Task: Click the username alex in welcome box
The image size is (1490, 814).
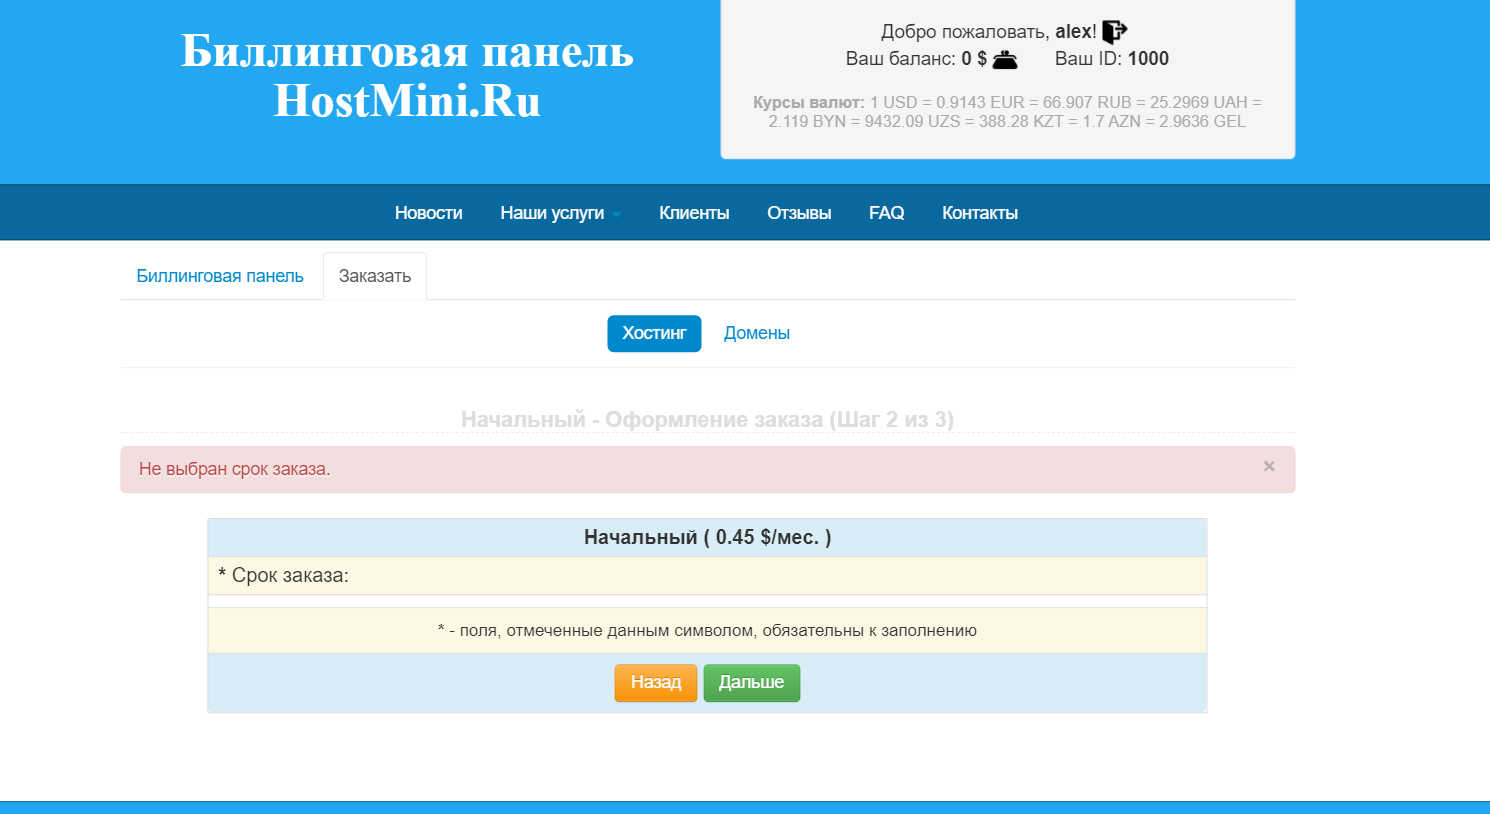Action: (1074, 32)
